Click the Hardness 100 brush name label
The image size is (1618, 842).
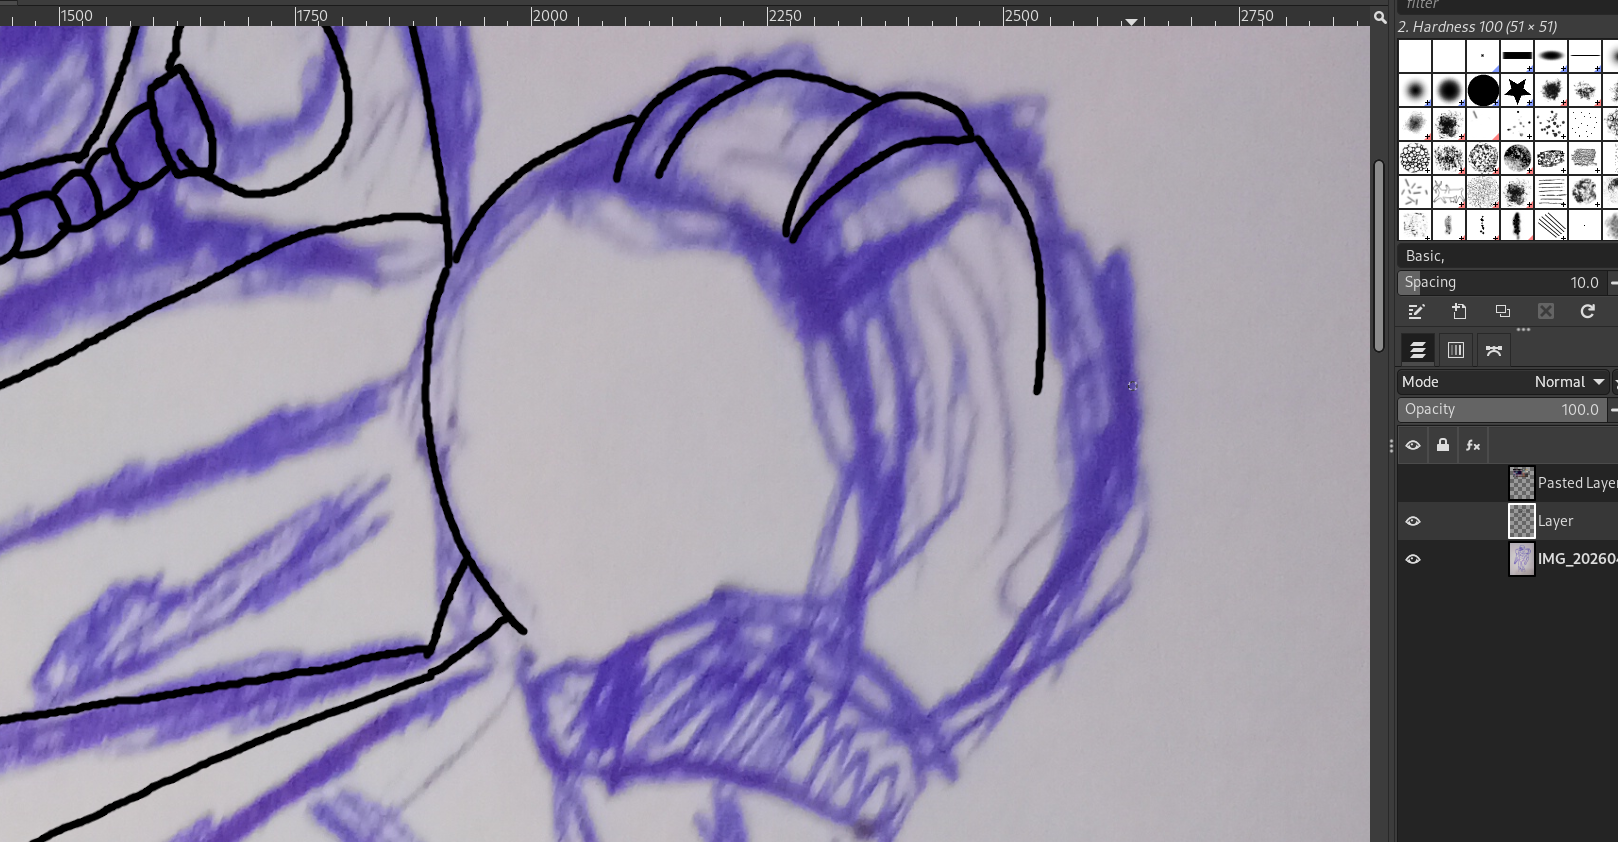pyautogui.click(x=1477, y=27)
